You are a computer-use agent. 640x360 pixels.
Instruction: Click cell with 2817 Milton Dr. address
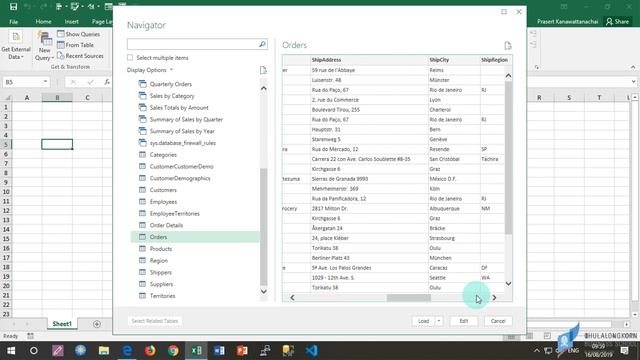click(369, 209)
